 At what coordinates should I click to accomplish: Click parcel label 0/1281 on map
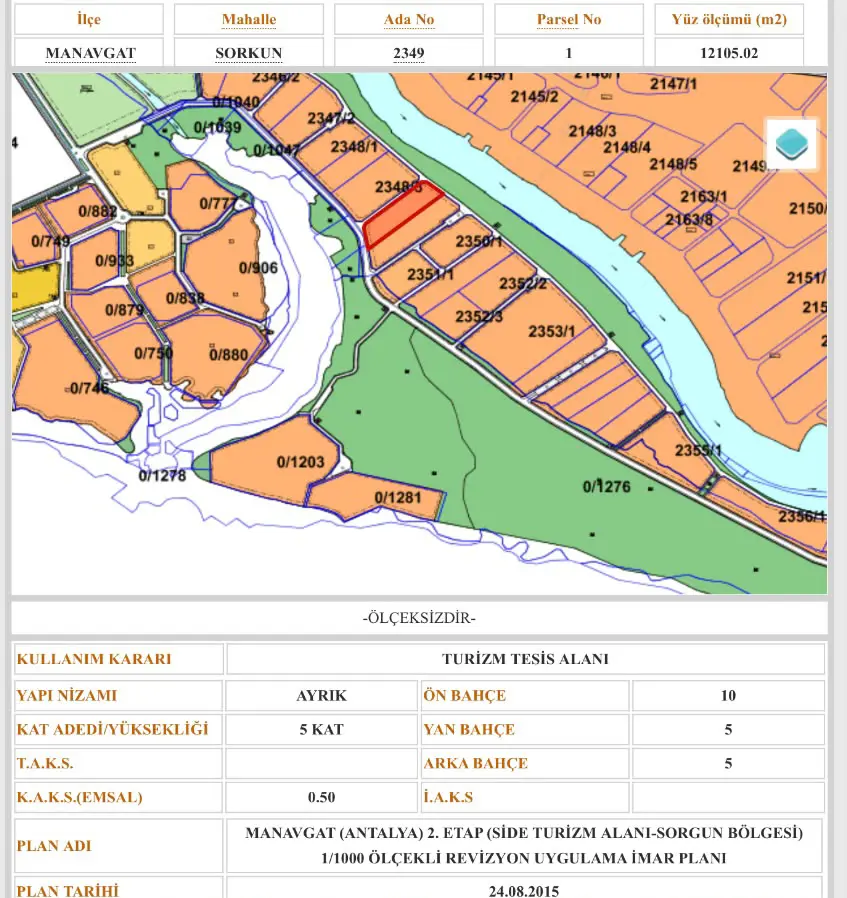(397, 497)
